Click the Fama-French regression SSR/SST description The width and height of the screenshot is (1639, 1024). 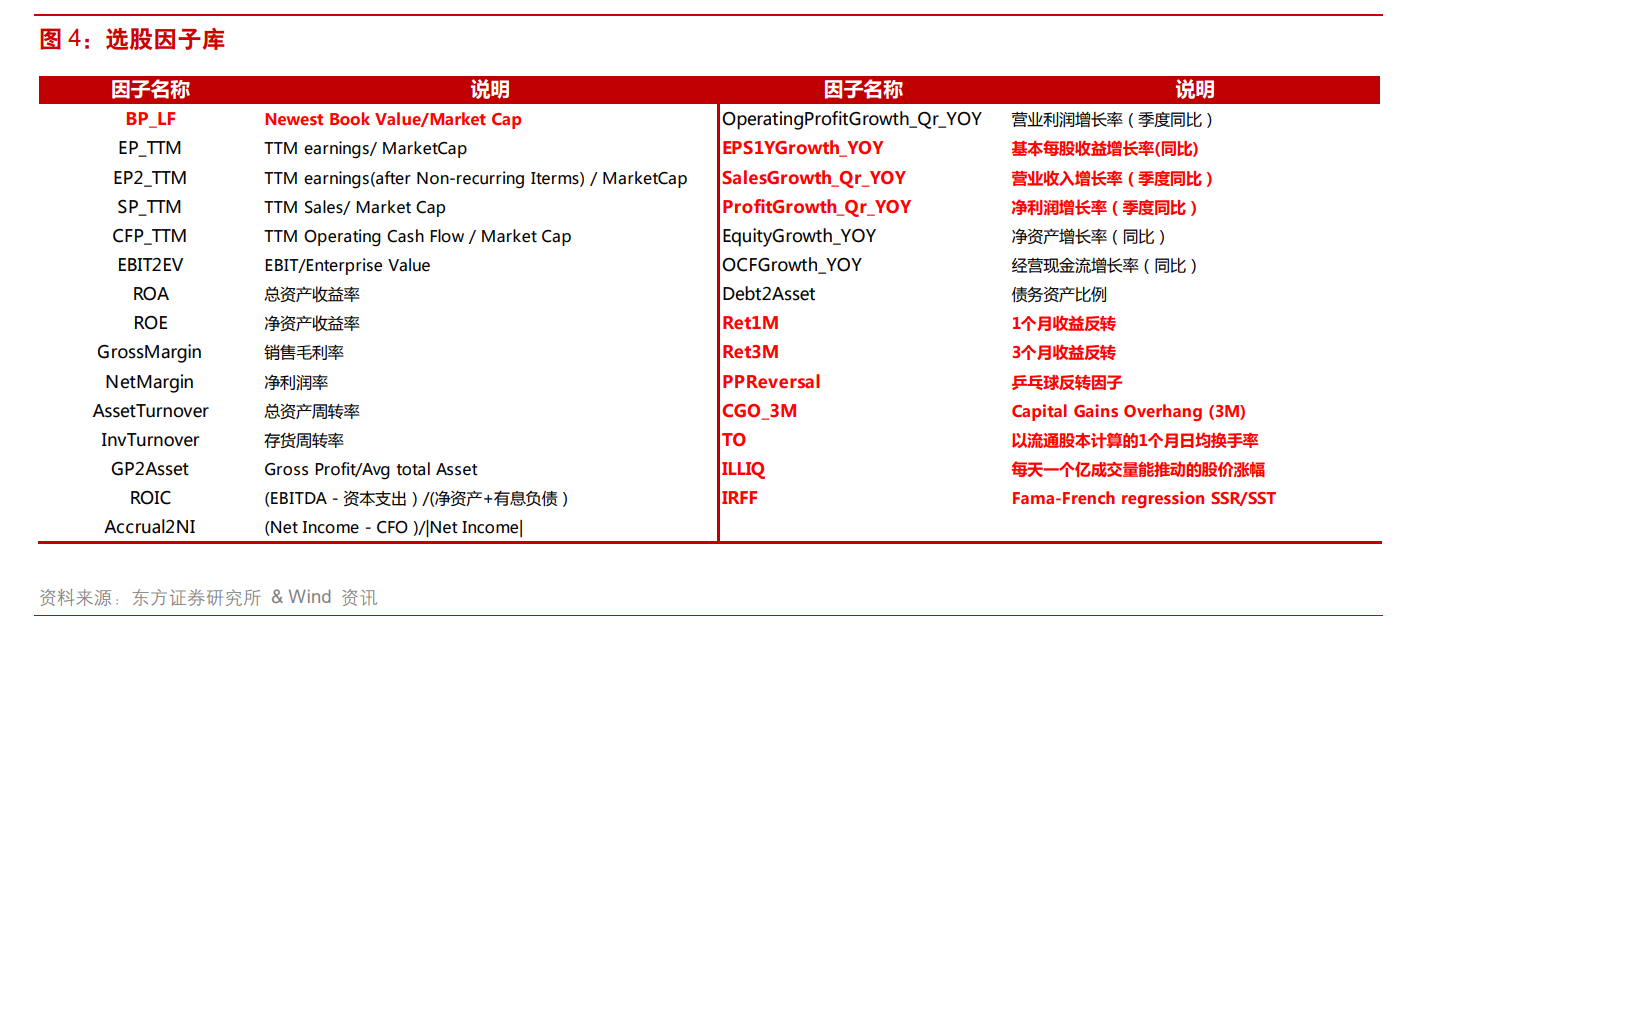(1143, 498)
